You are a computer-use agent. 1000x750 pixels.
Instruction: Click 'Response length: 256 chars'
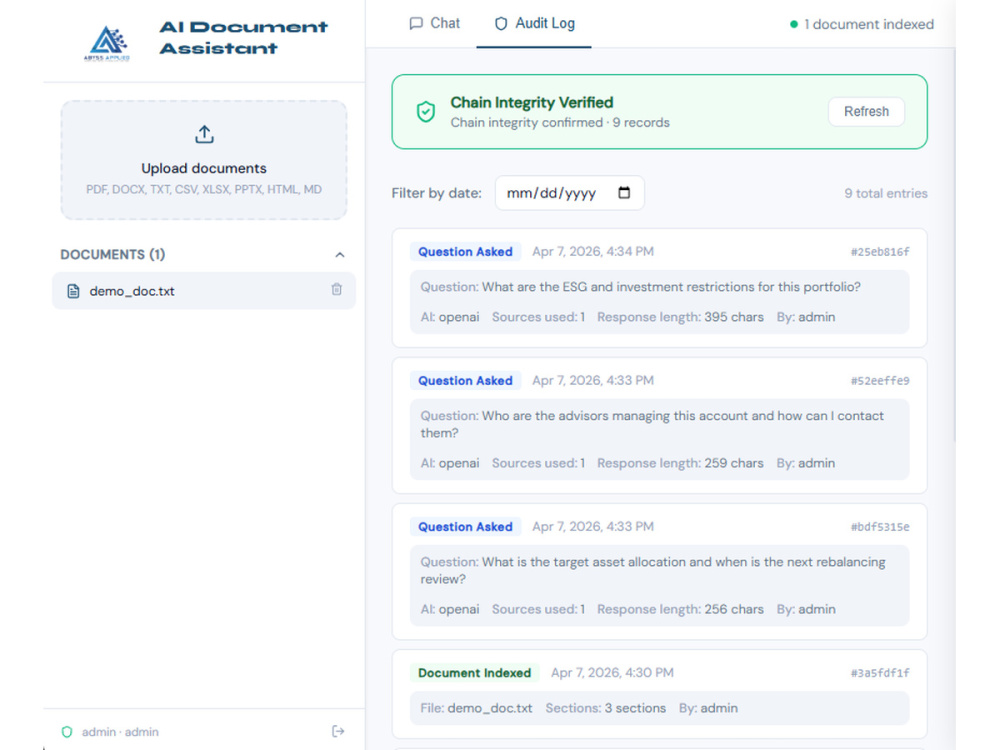coord(680,609)
